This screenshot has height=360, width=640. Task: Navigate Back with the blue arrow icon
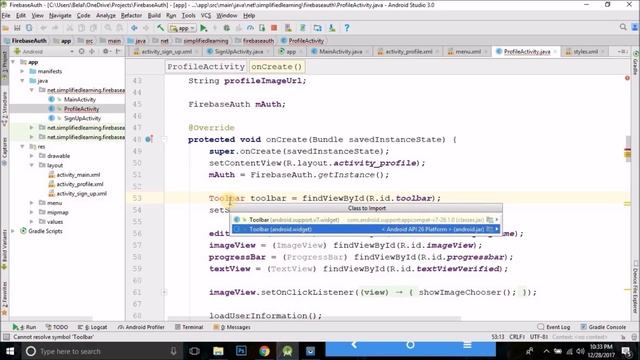click(x=134, y=28)
